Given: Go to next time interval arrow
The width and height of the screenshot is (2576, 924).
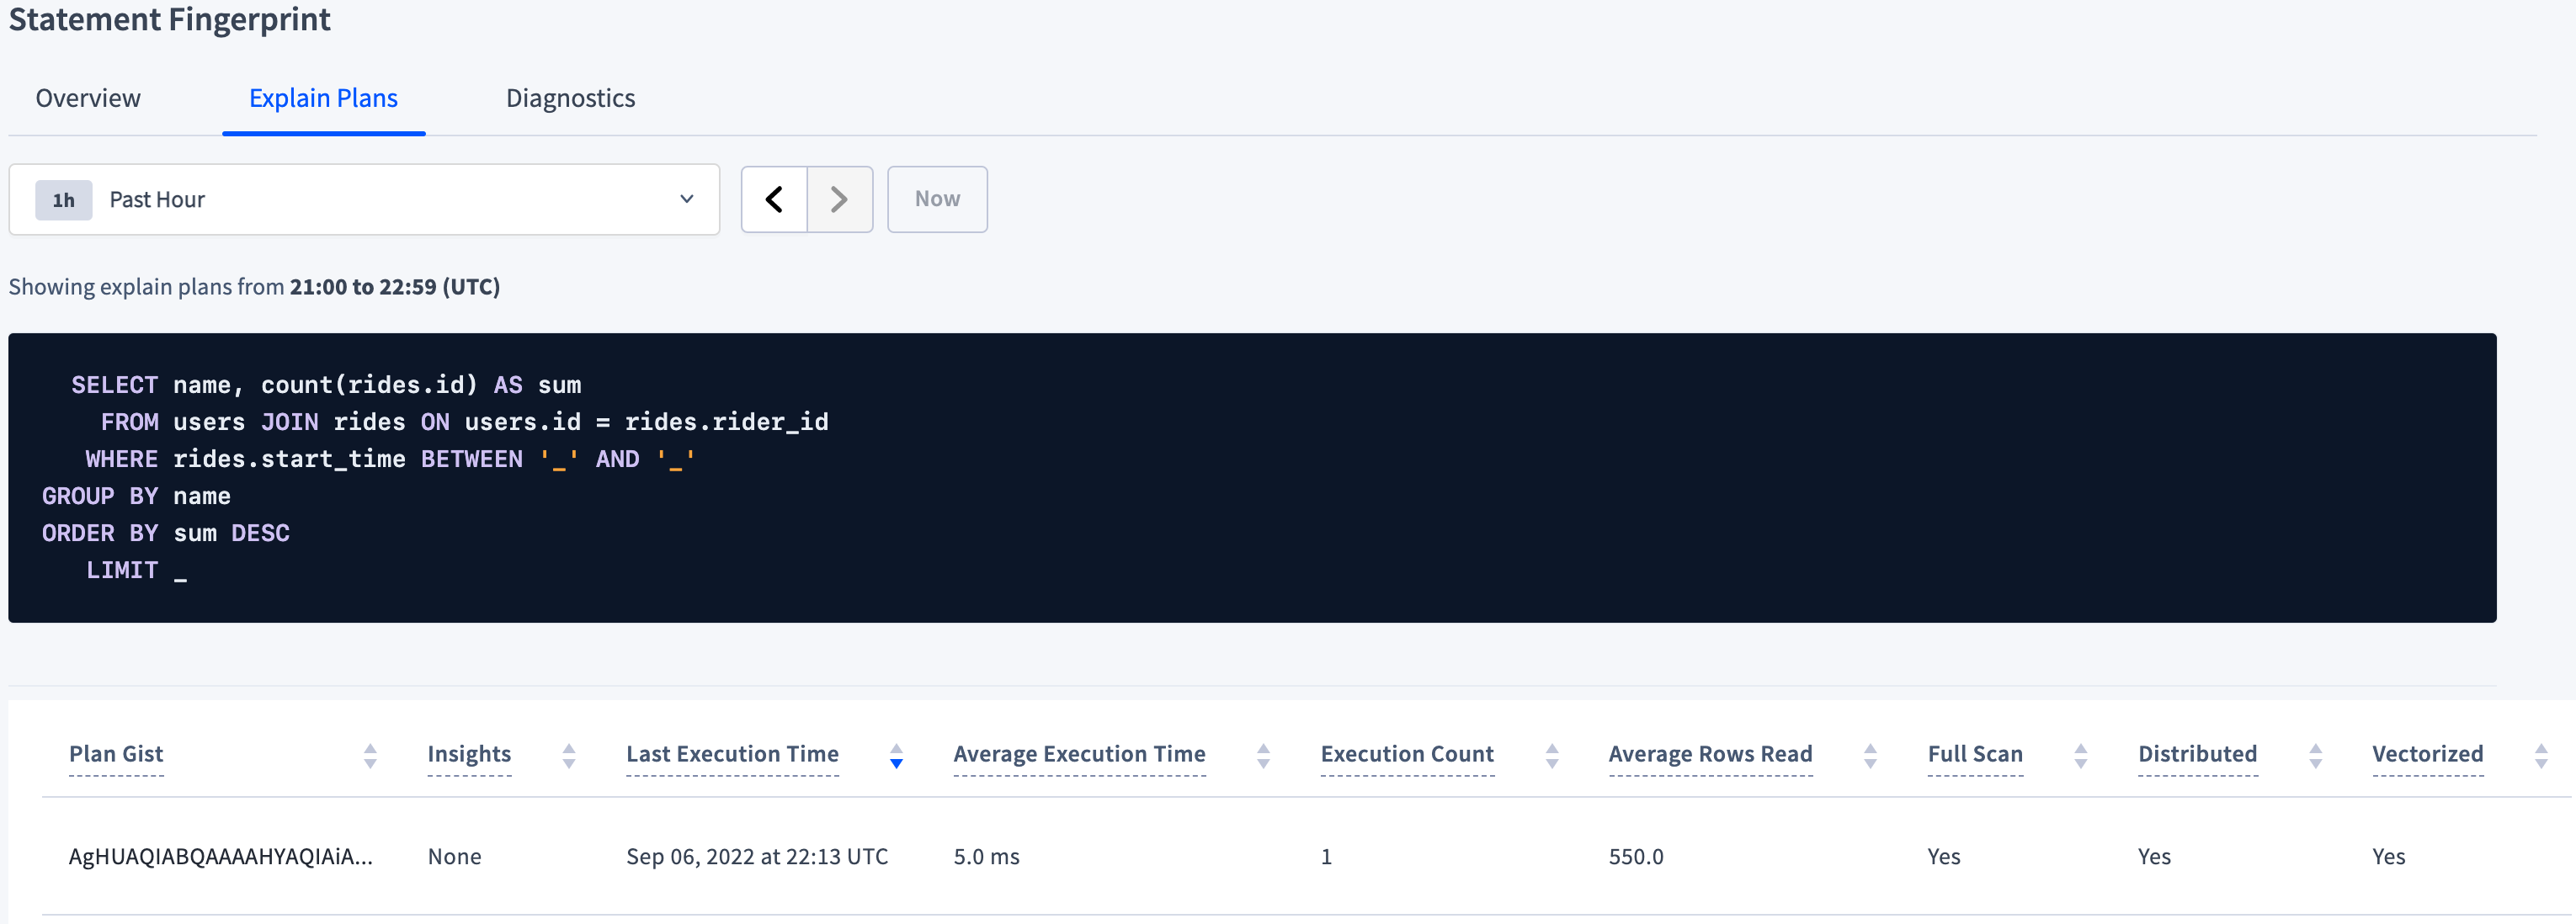Looking at the screenshot, I should [x=839, y=199].
